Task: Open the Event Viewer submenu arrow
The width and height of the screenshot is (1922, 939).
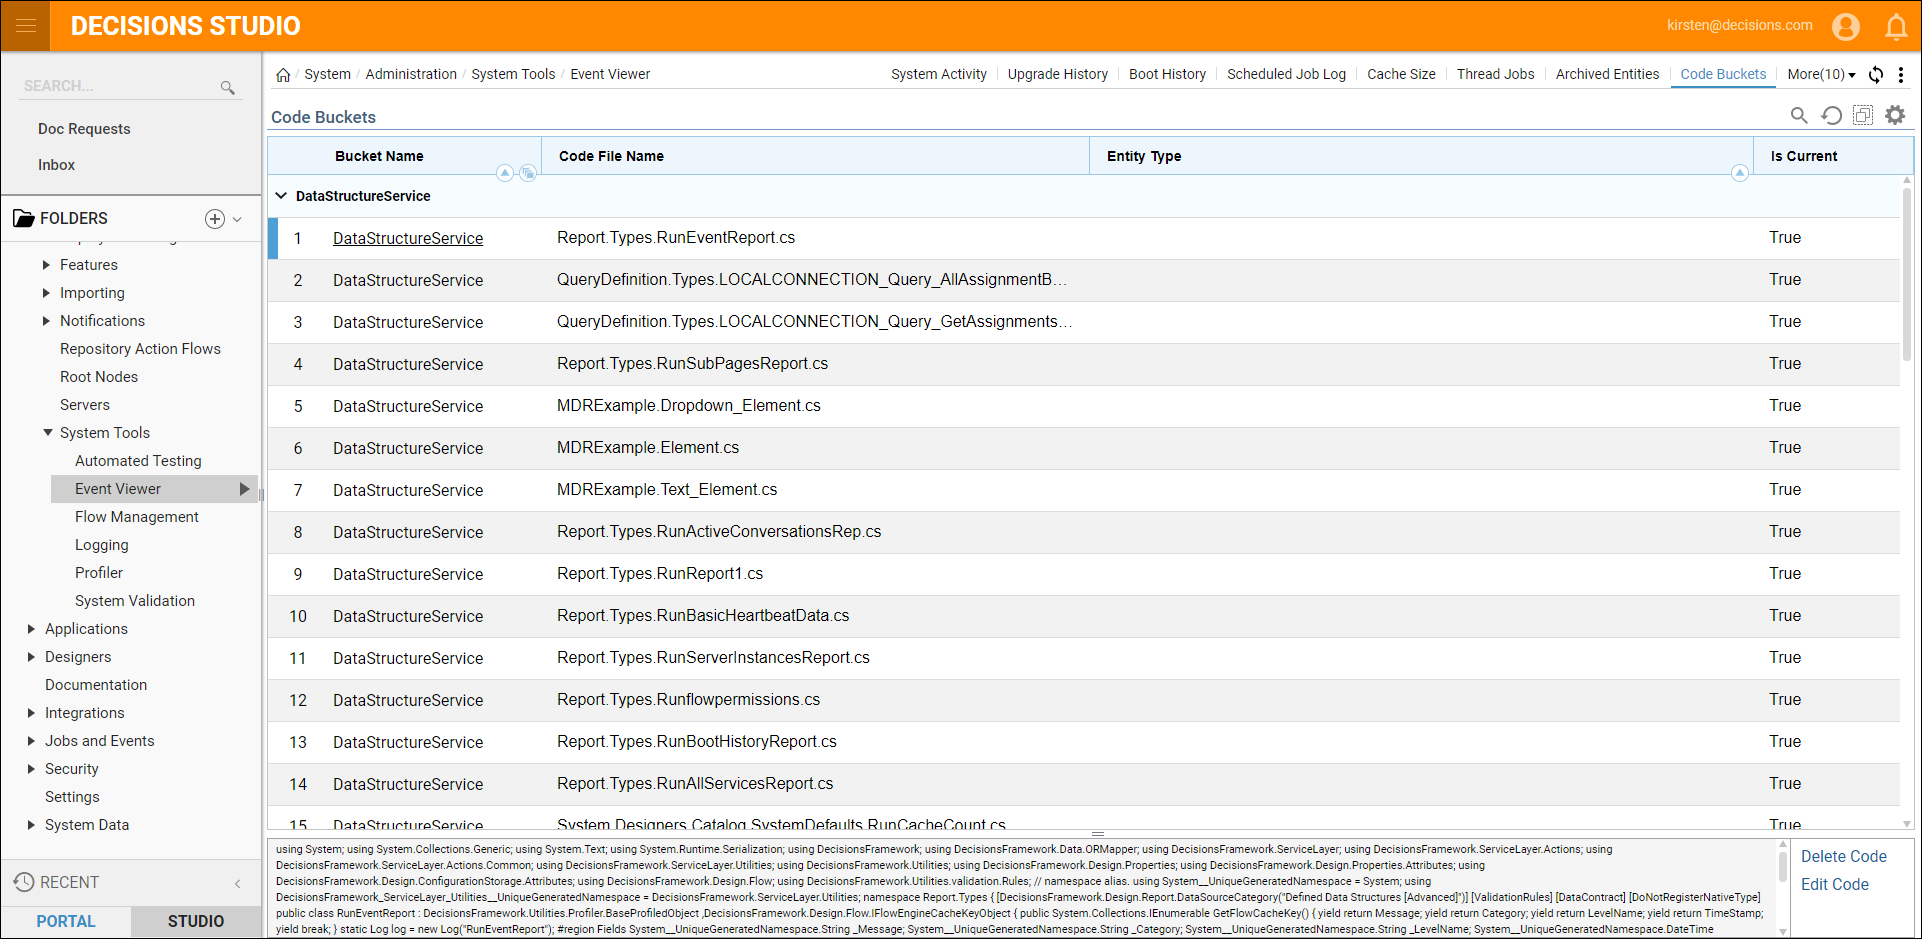Action: tap(244, 489)
